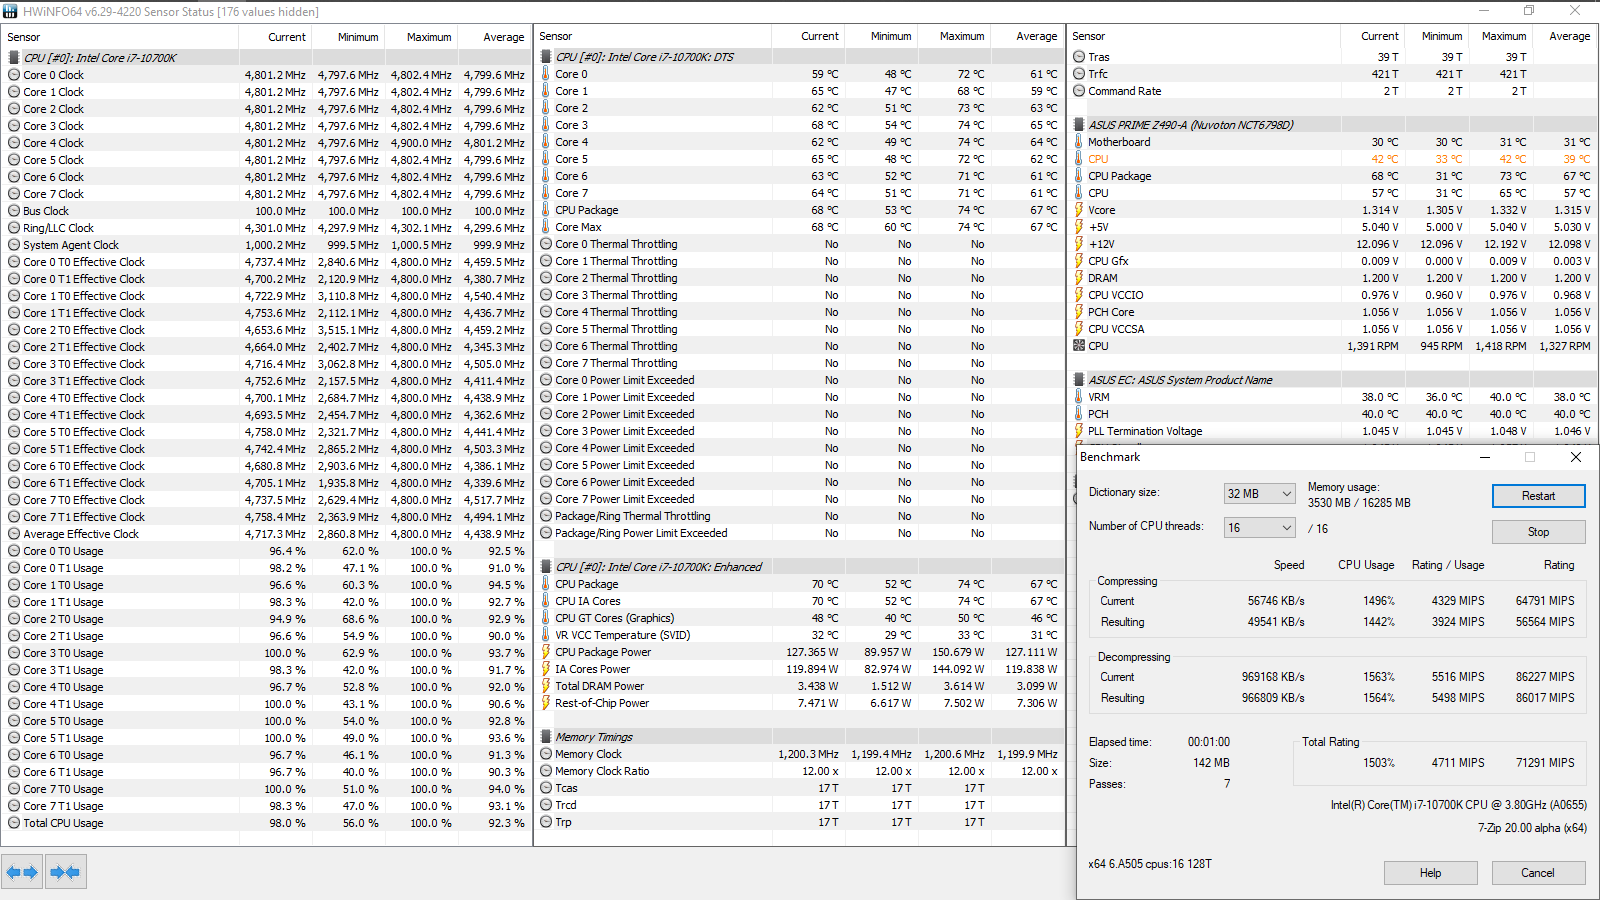Click the collapse panels inward arrows button
1600x900 pixels.
(x=65, y=872)
